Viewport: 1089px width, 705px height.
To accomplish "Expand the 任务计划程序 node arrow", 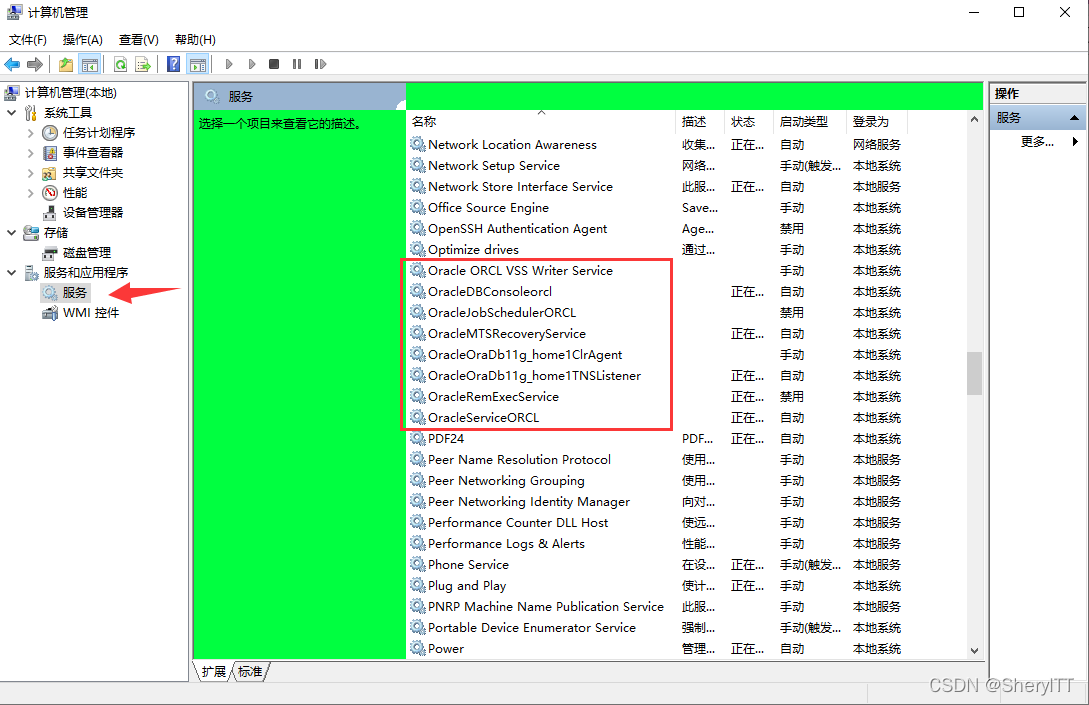I will tap(31, 133).
